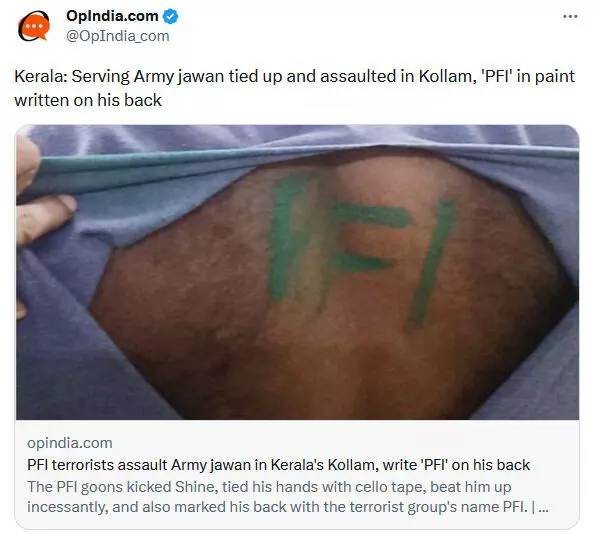Click the trailing ellipsis in card description

544,508
